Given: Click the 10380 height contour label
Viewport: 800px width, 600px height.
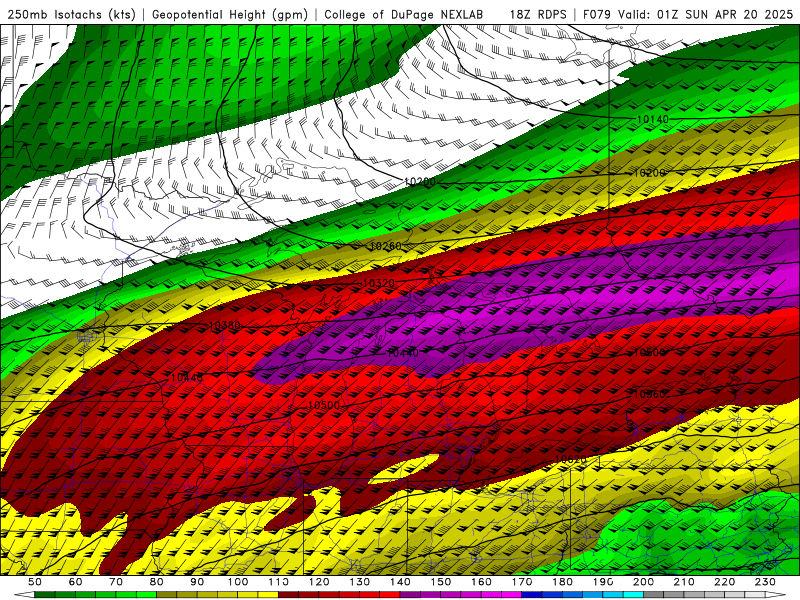Looking at the screenshot, I should pos(224,326).
